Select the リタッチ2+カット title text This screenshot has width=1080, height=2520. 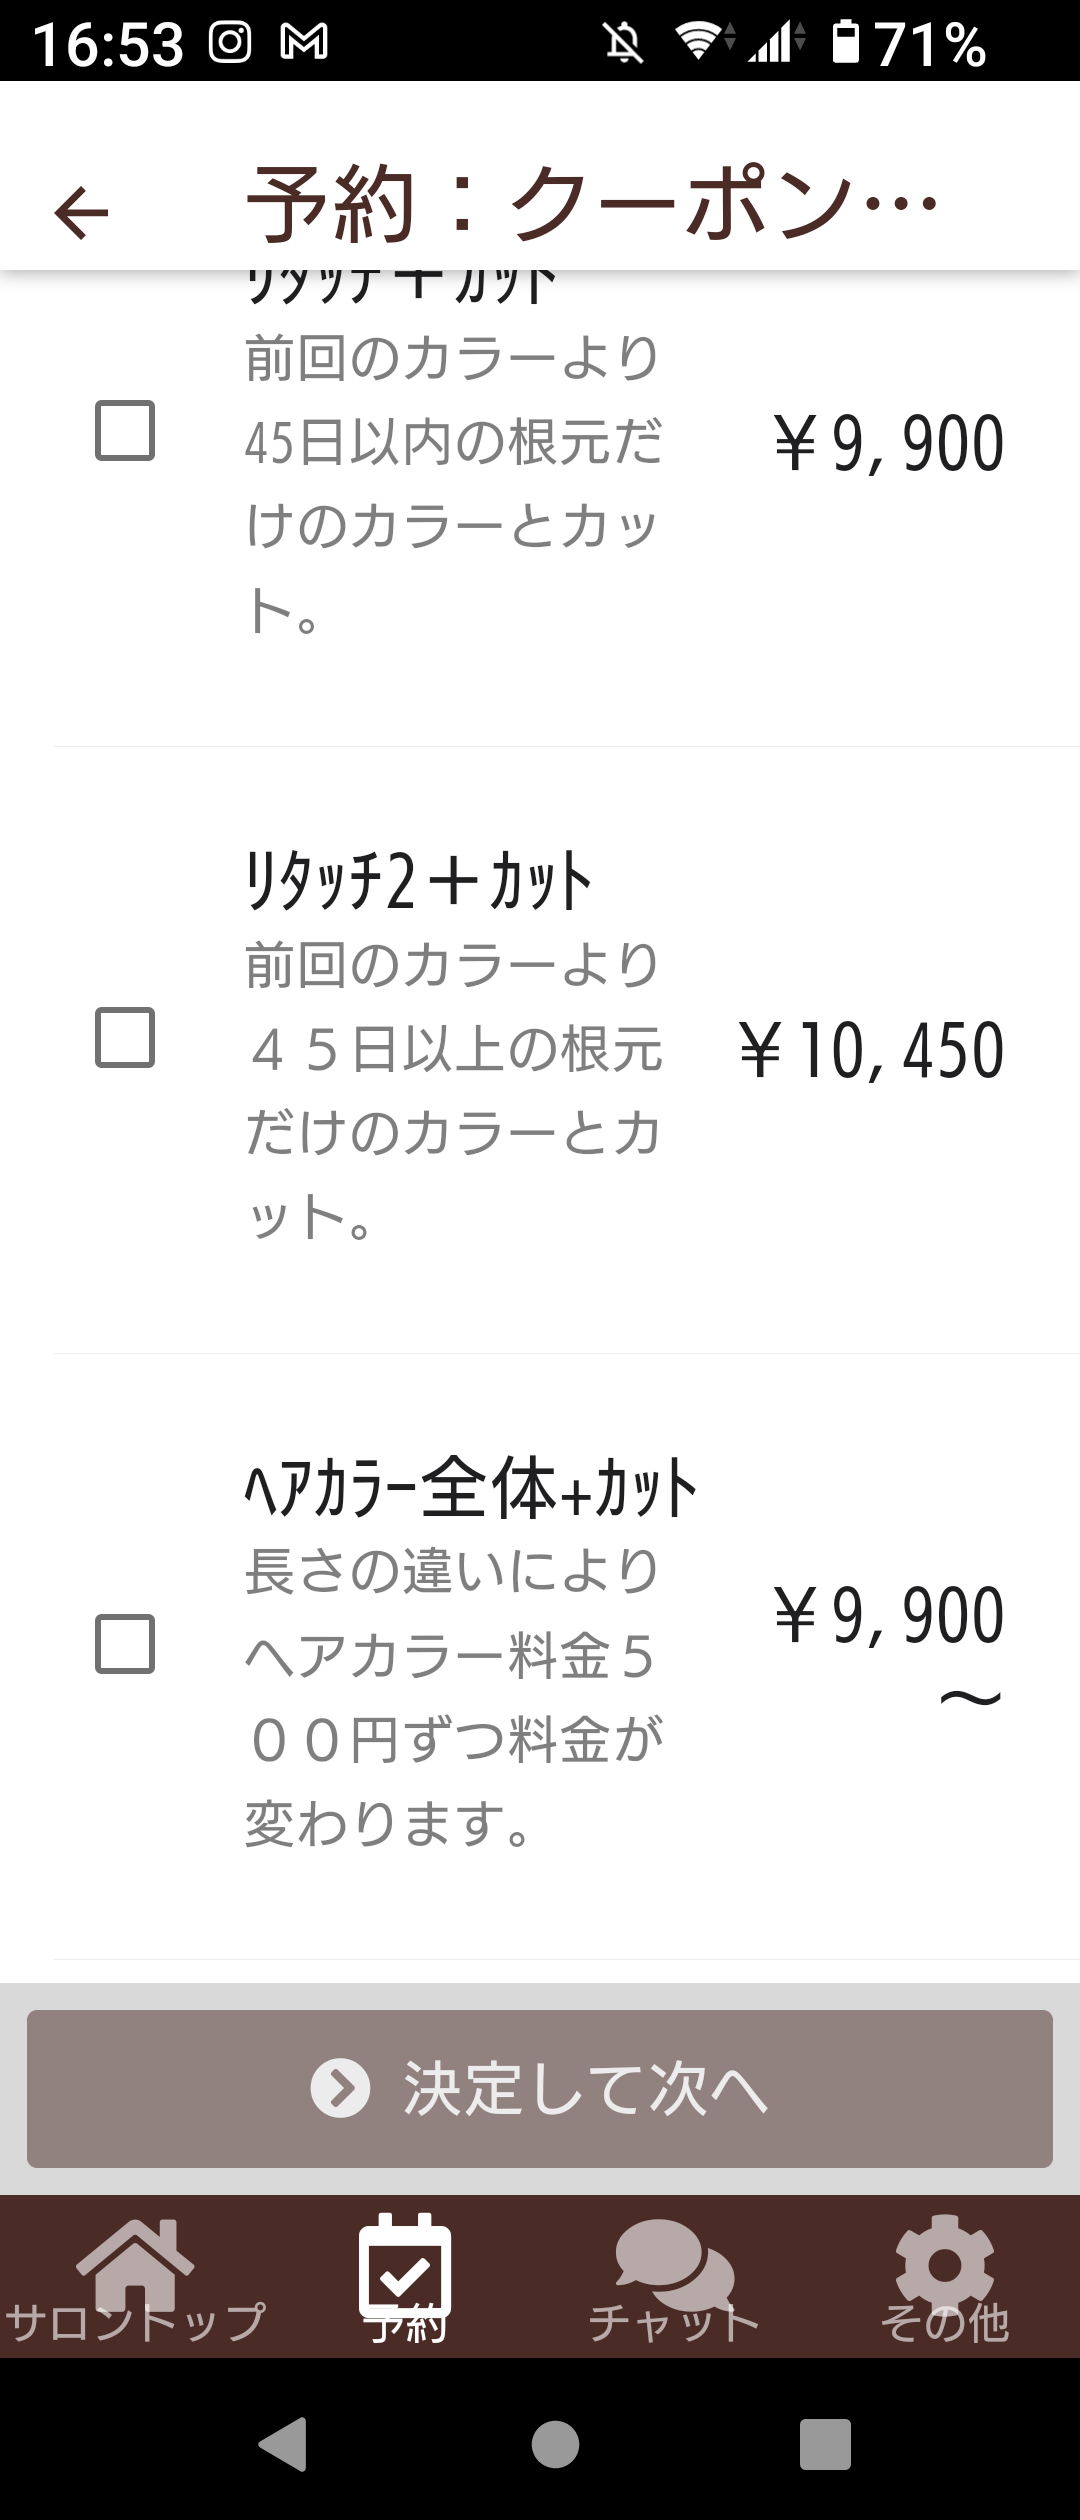(x=419, y=881)
